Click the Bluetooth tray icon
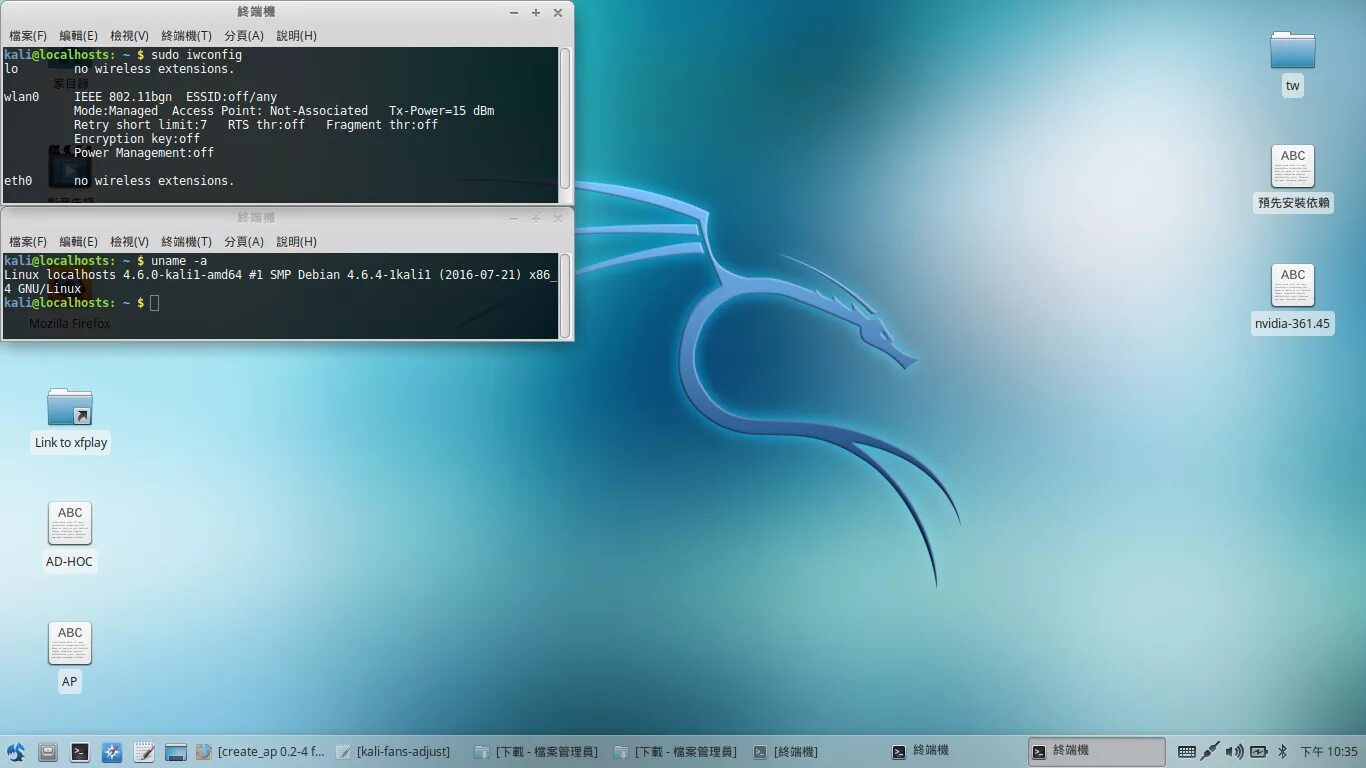Screen dimensions: 1366x768 click(1282, 752)
